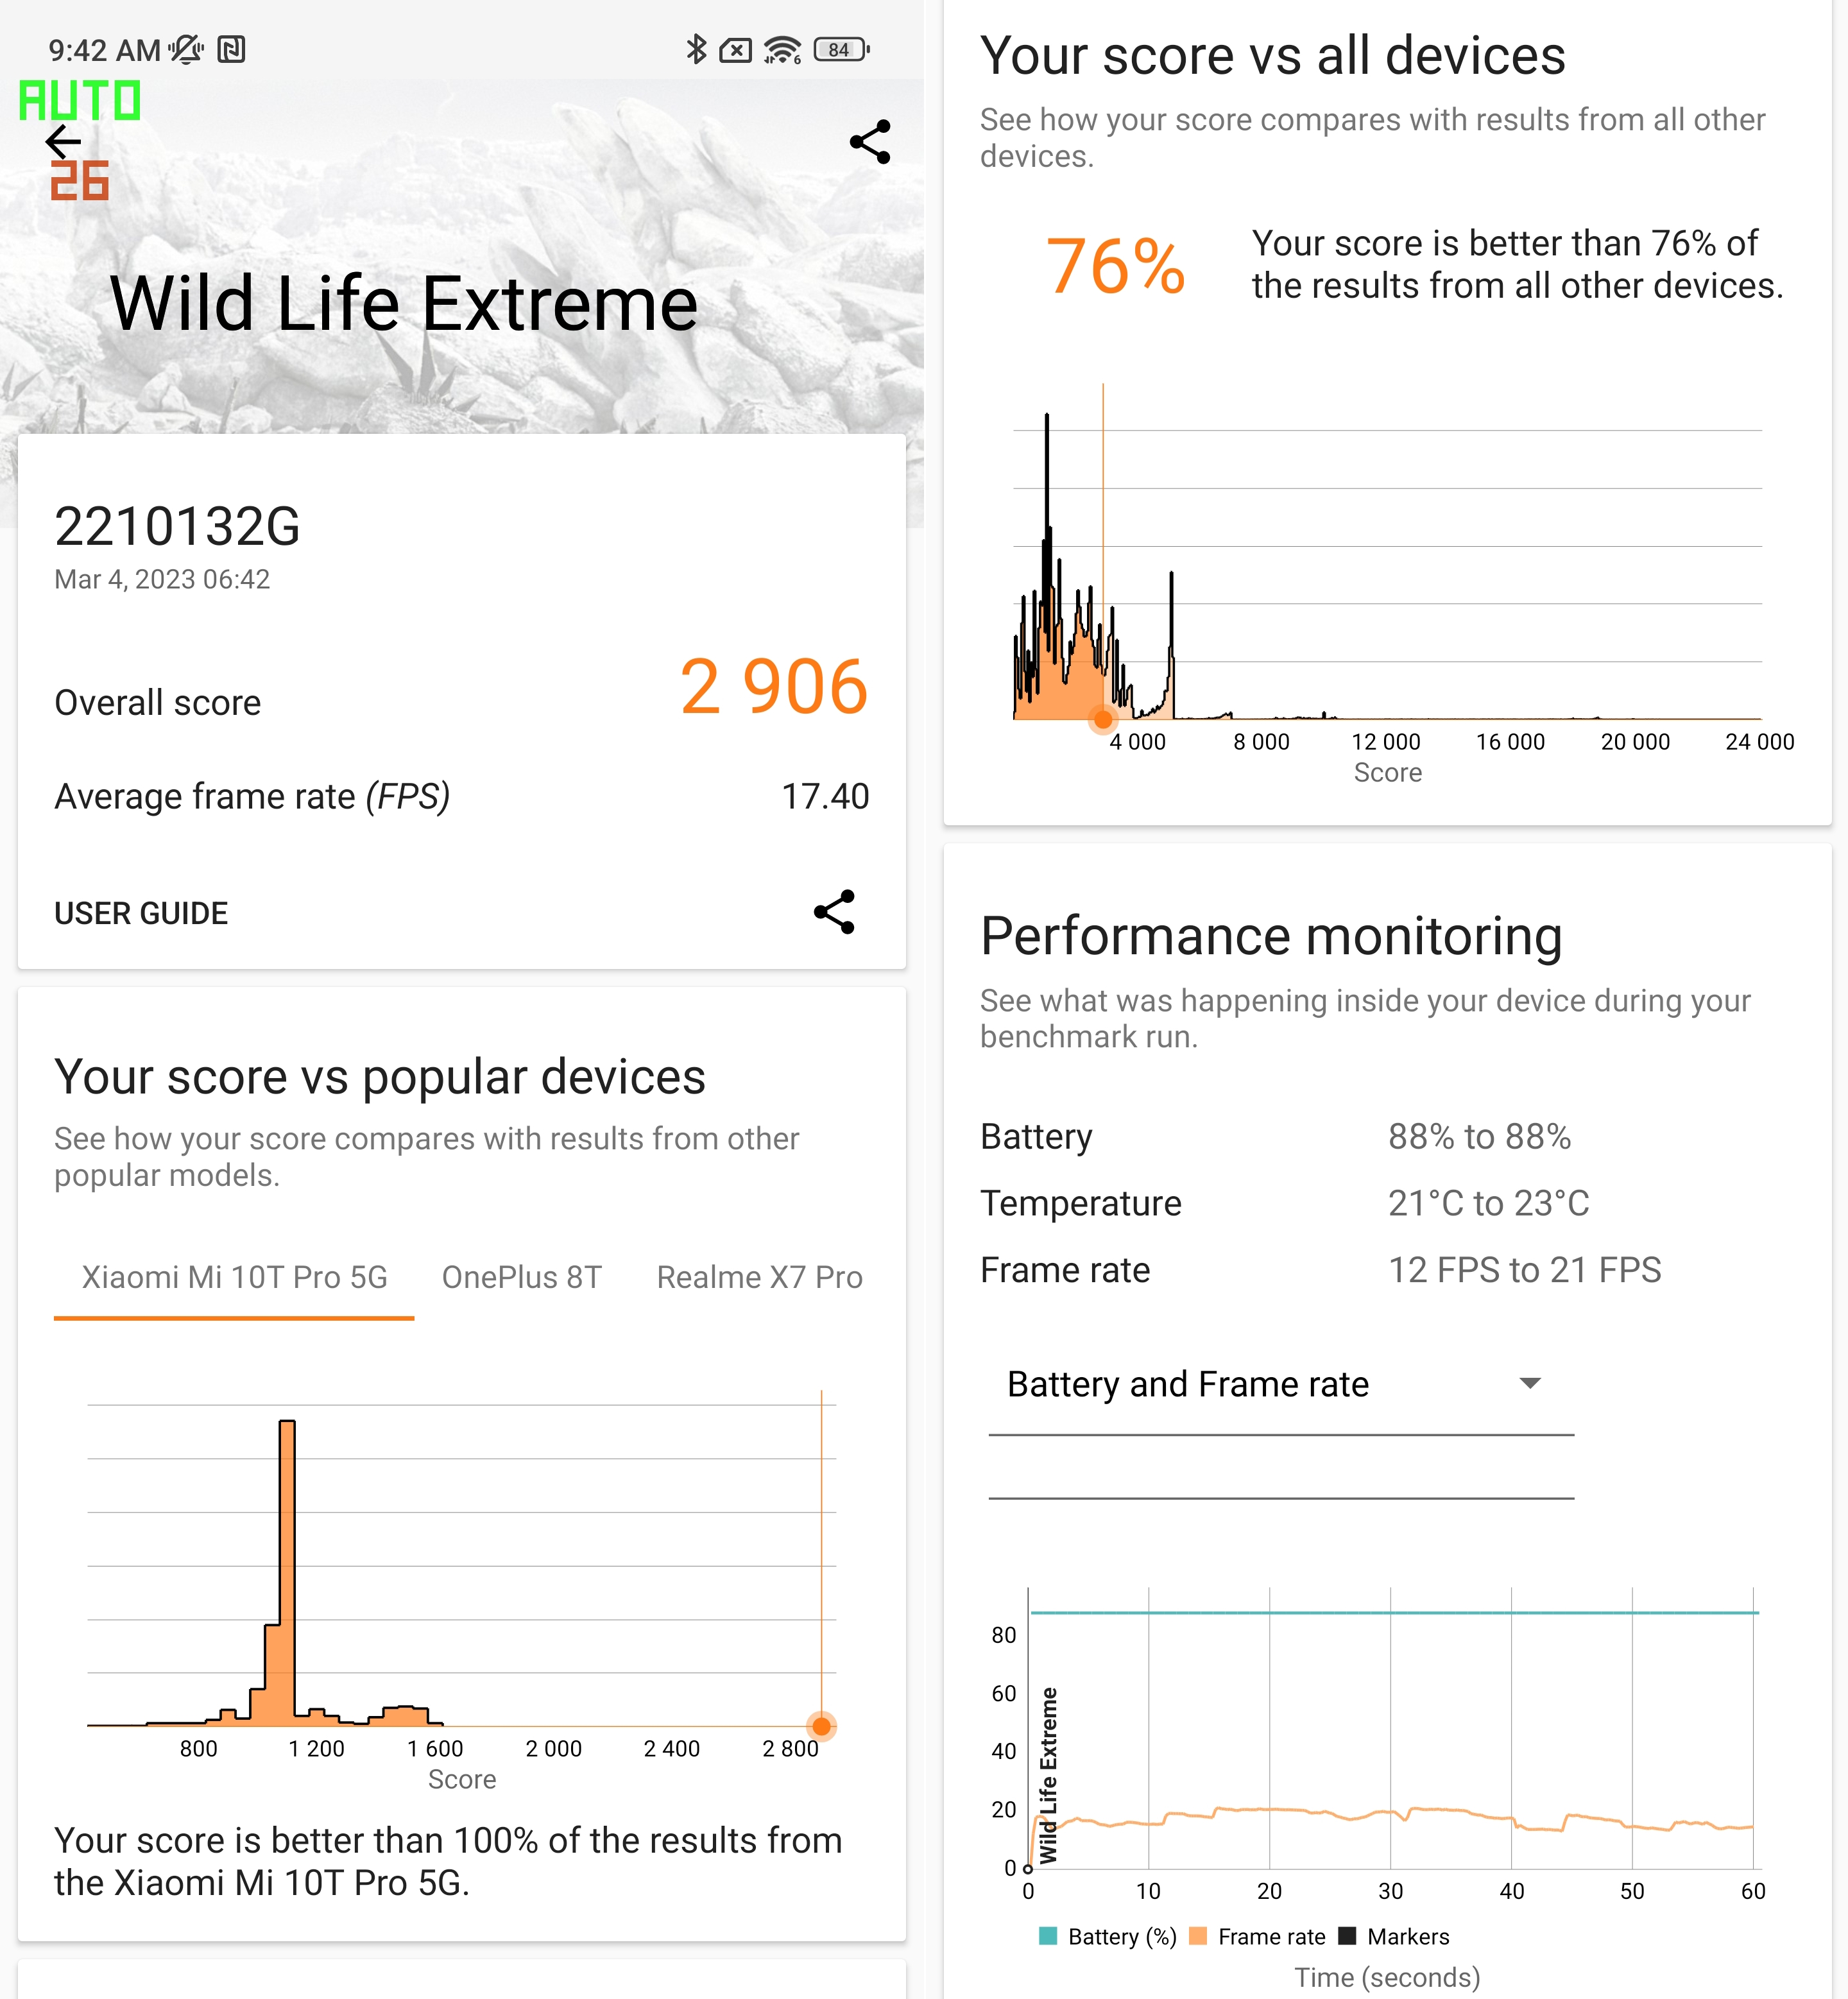1848x1999 pixels.
Task: Click the orange score marker on popular devices chart
Action: tap(821, 1726)
